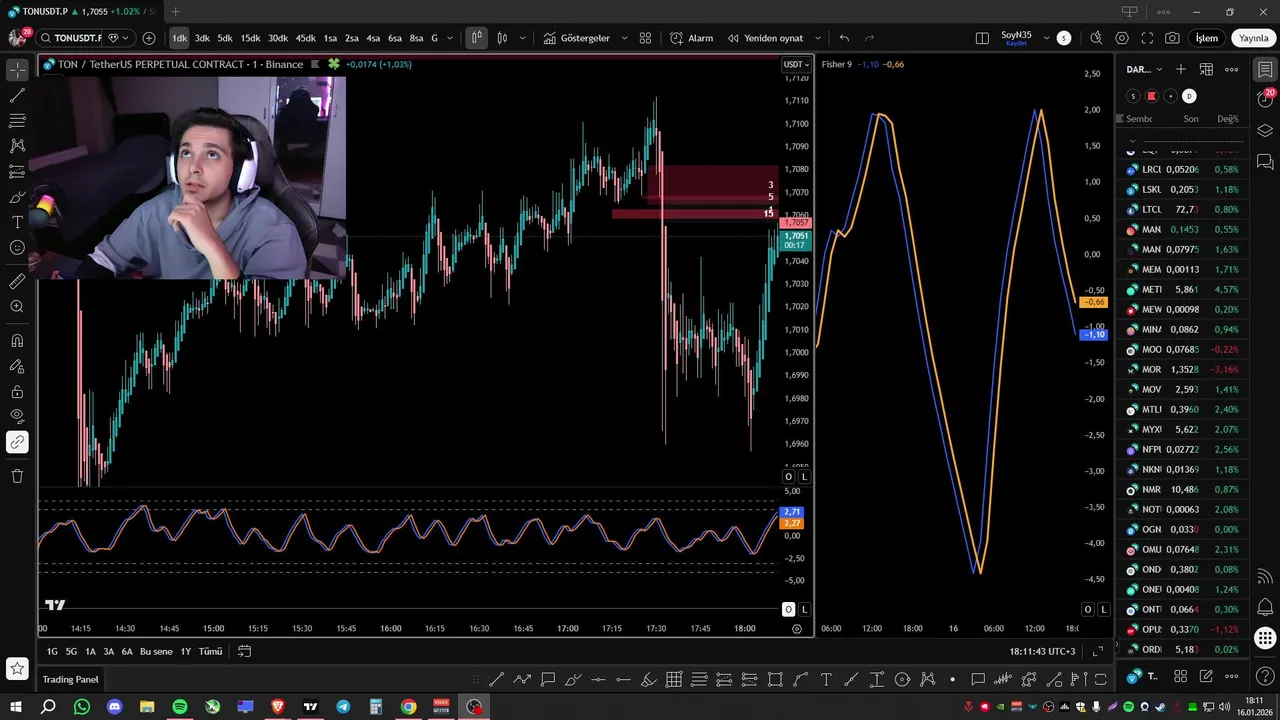
Task: Open the SoyN35 layout name menu
Action: point(1016,38)
